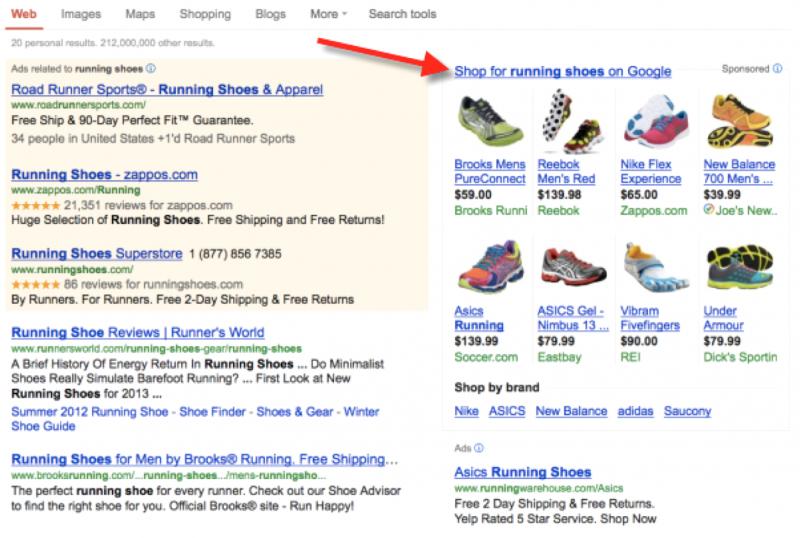Select the New Balance 700 shoe image
Viewport: 800px width, 538px height.
(740, 120)
